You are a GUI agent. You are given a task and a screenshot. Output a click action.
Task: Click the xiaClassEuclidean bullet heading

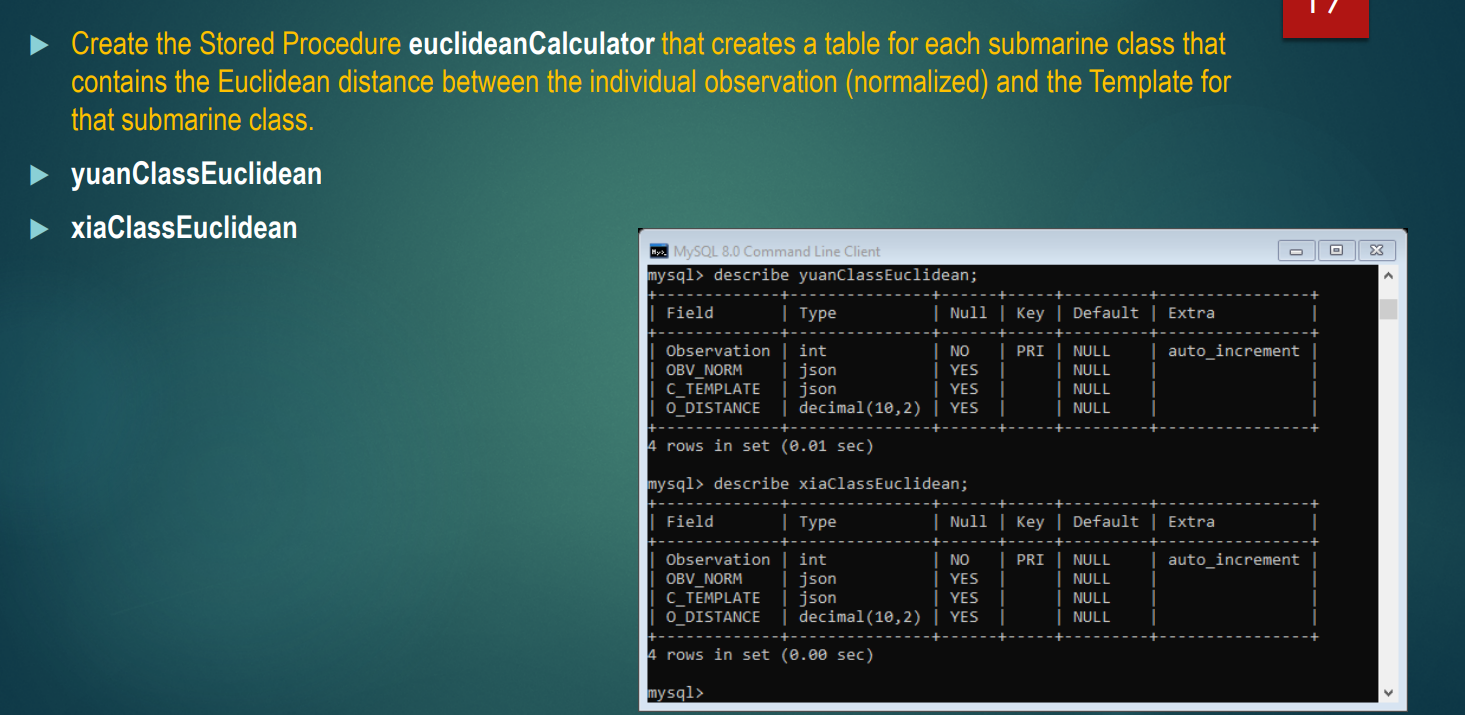point(183,228)
